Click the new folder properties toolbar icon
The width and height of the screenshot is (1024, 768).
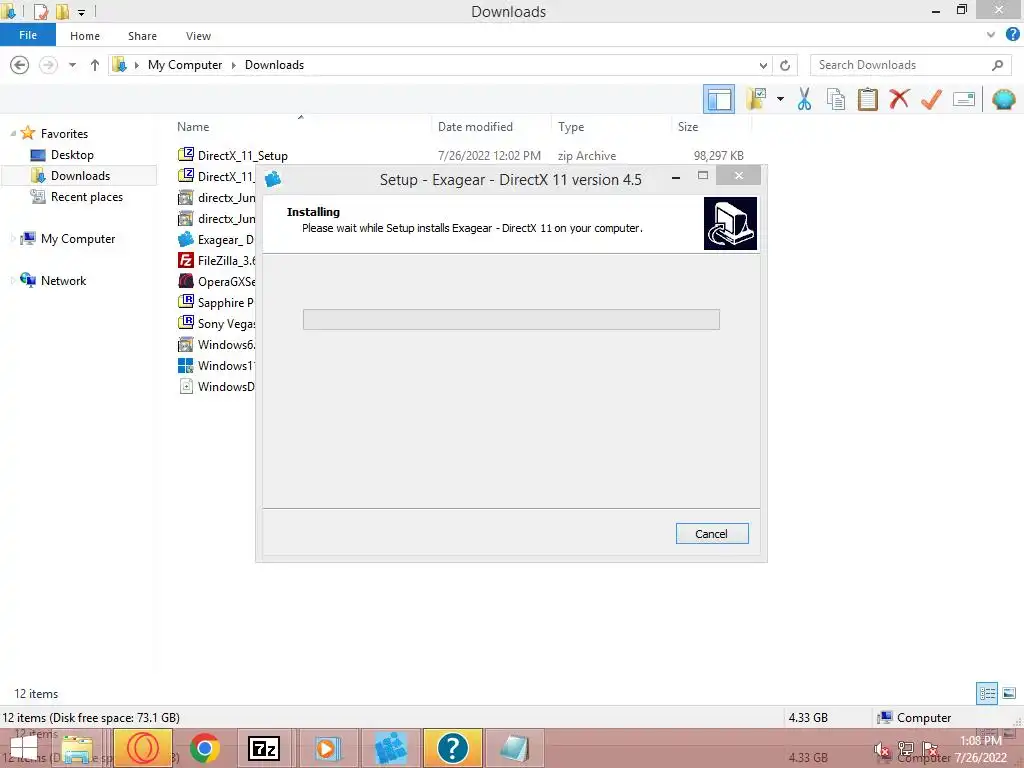pos(756,99)
